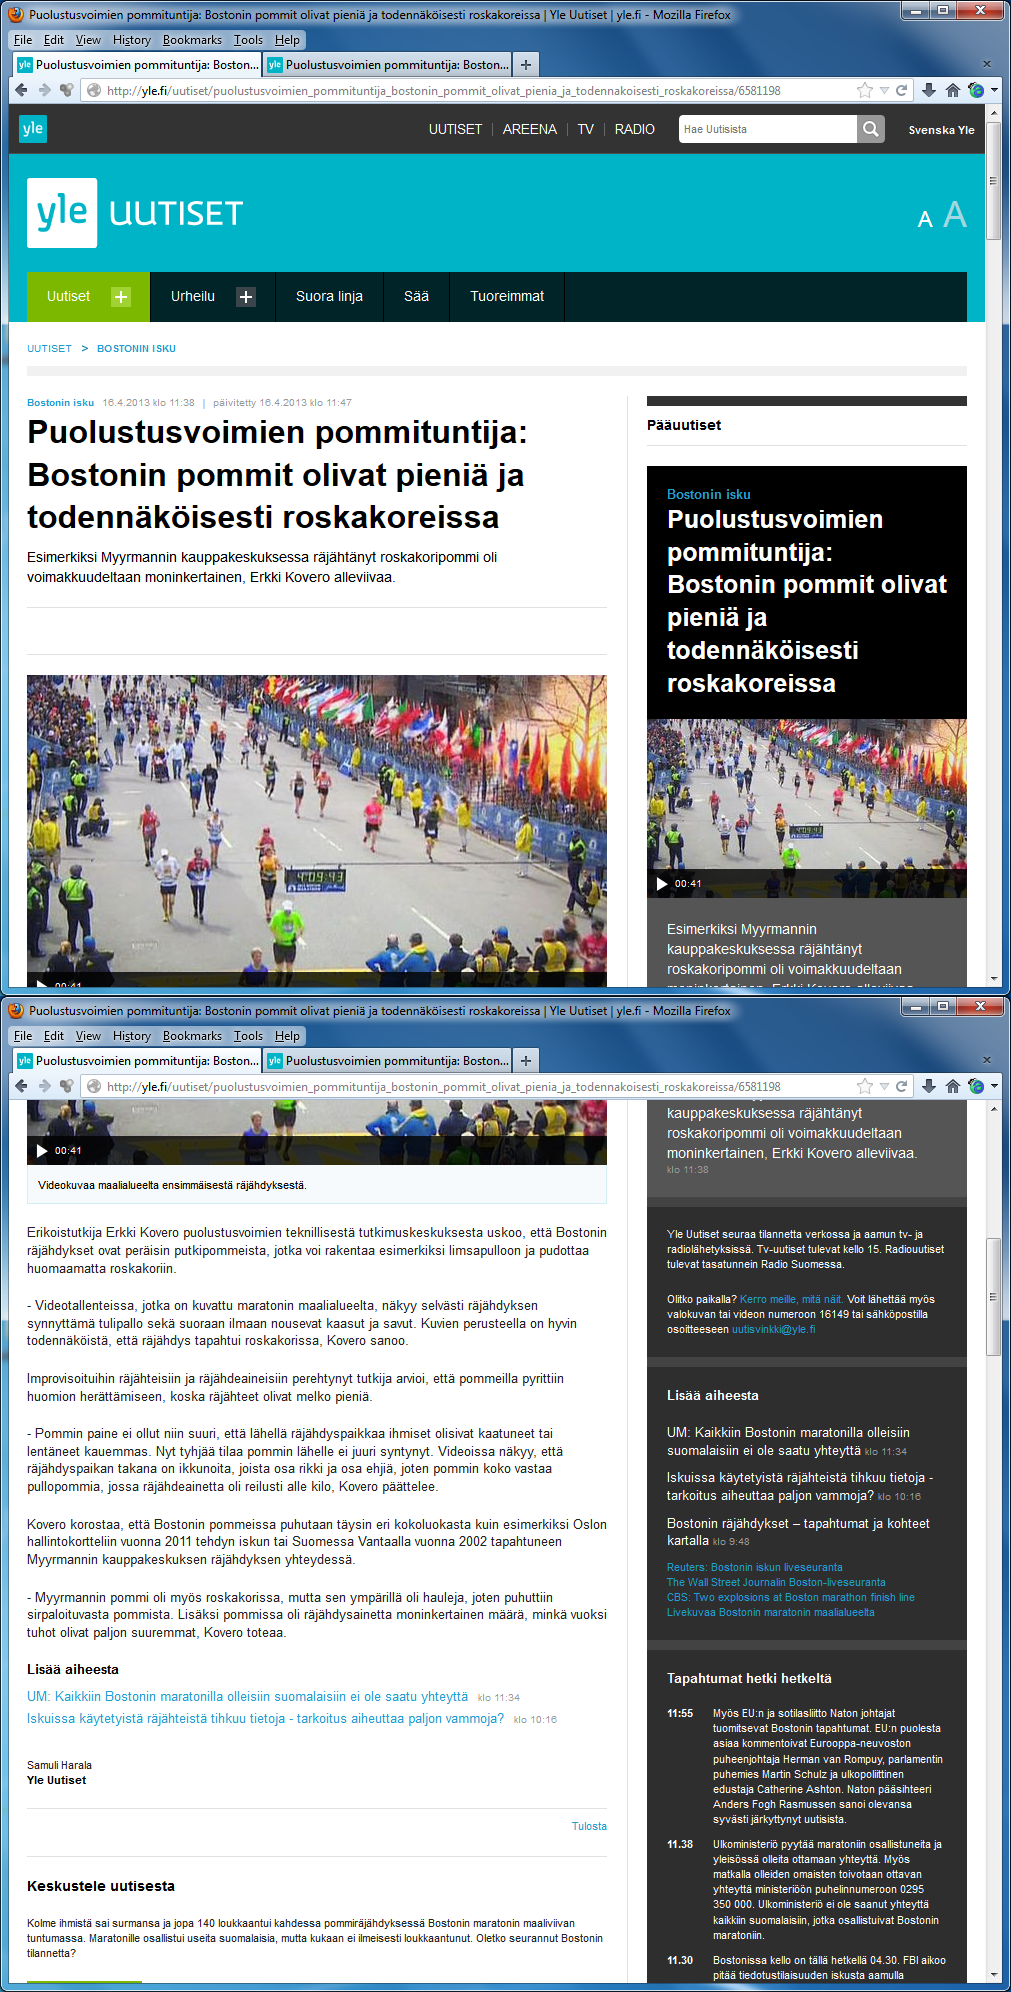1011x1992 pixels.
Task: Choose the smaller A font size
Action: click(x=925, y=219)
